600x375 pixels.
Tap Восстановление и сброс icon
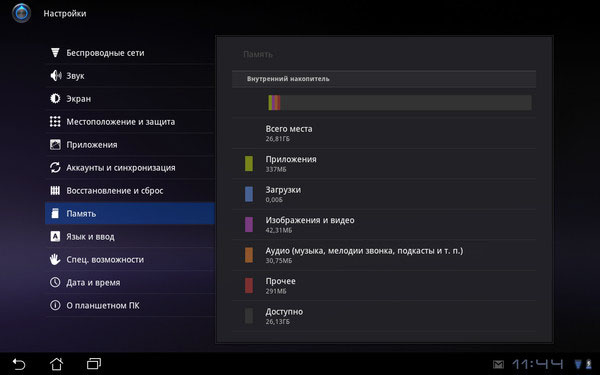(55, 191)
